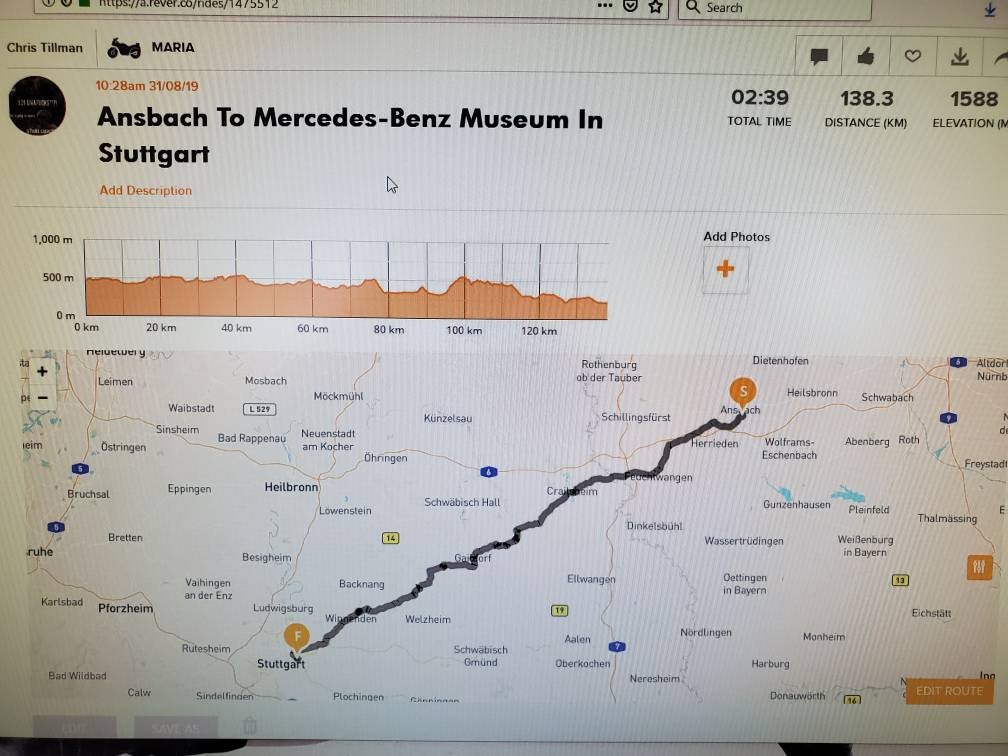Favorite the ride with the heart icon
Screen dimensions: 1008x756
pos(912,57)
